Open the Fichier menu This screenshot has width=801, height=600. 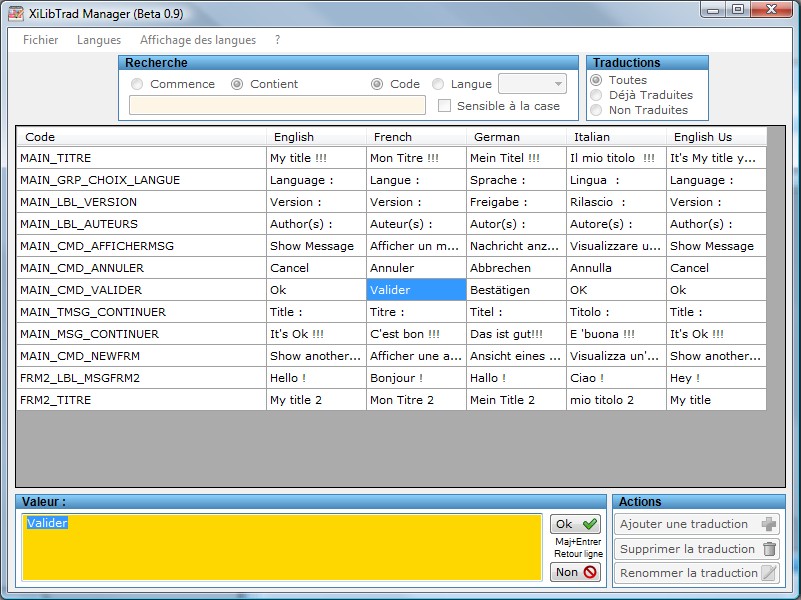pos(40,40)
